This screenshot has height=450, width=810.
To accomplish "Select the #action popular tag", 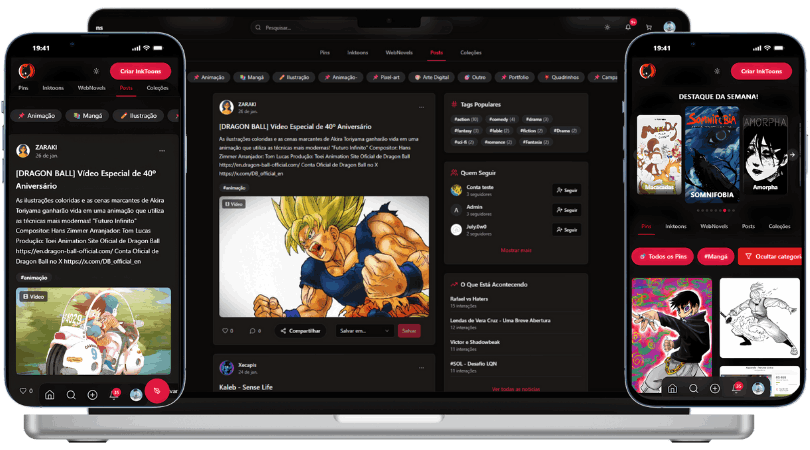I will pyautogui.click(x=466, y=119).
